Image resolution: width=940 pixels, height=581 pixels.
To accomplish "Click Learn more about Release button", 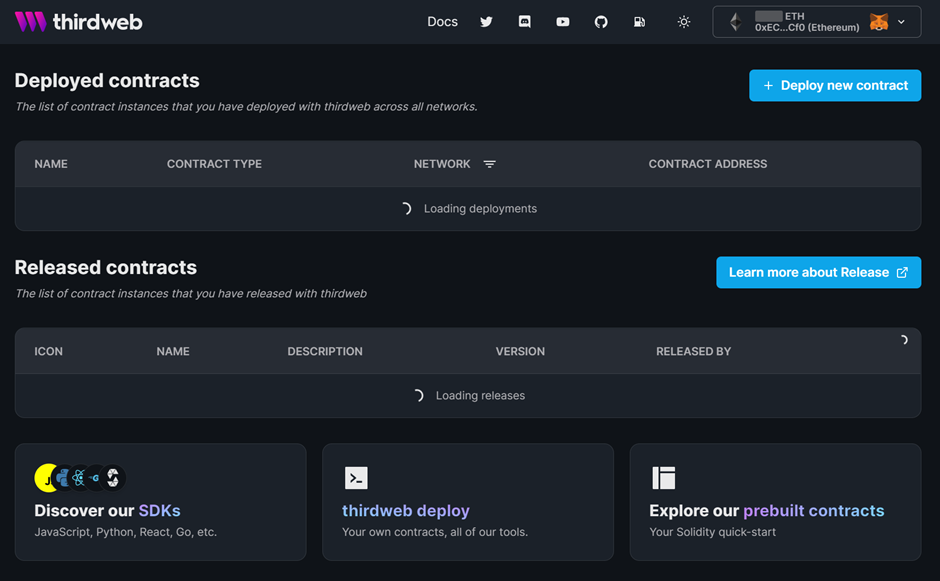I will (x=818, y=272).
